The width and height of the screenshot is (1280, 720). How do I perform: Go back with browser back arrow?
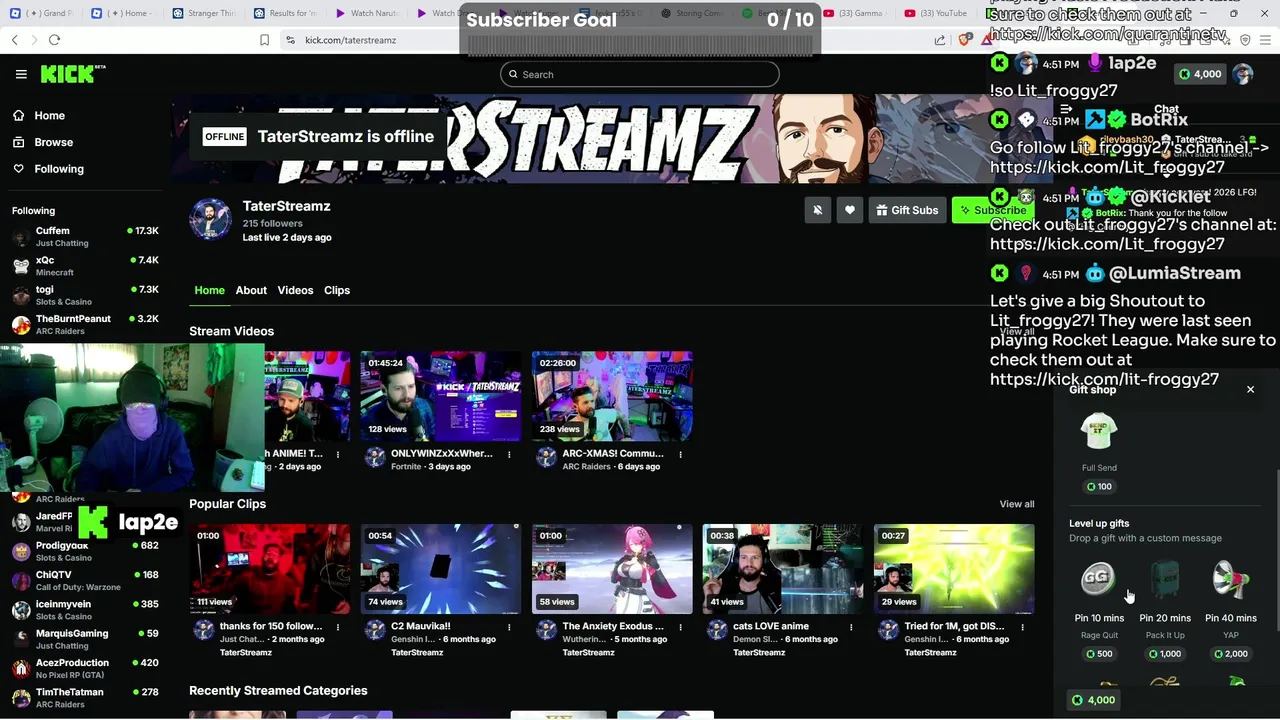click(14, 40)
